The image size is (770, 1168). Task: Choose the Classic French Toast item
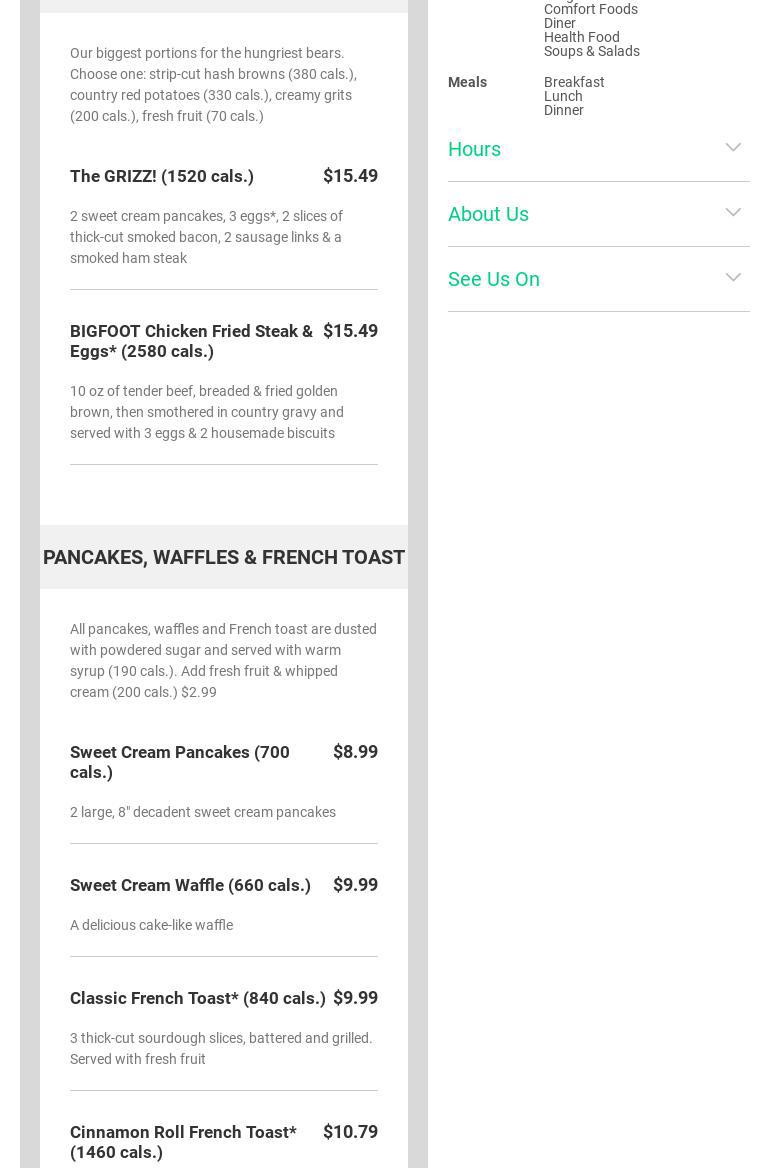click(x=198, y=998)
